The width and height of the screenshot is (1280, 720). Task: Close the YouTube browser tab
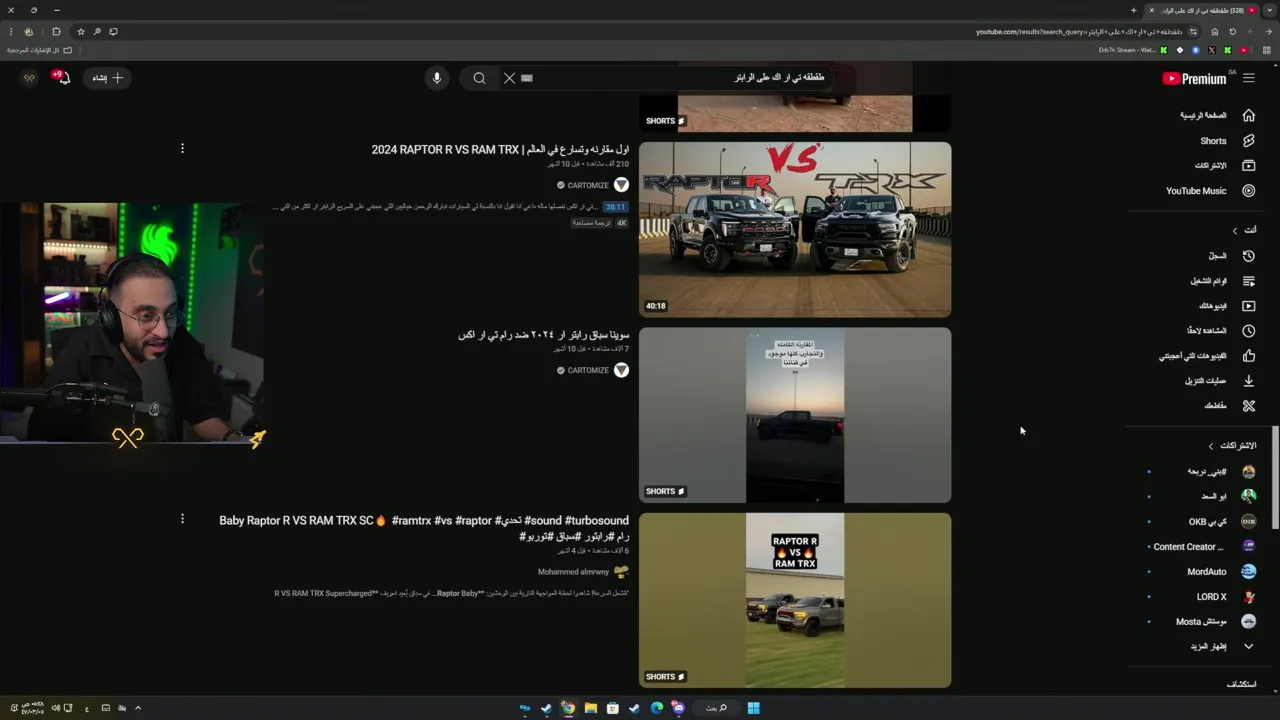click(x=1151, y=10)
